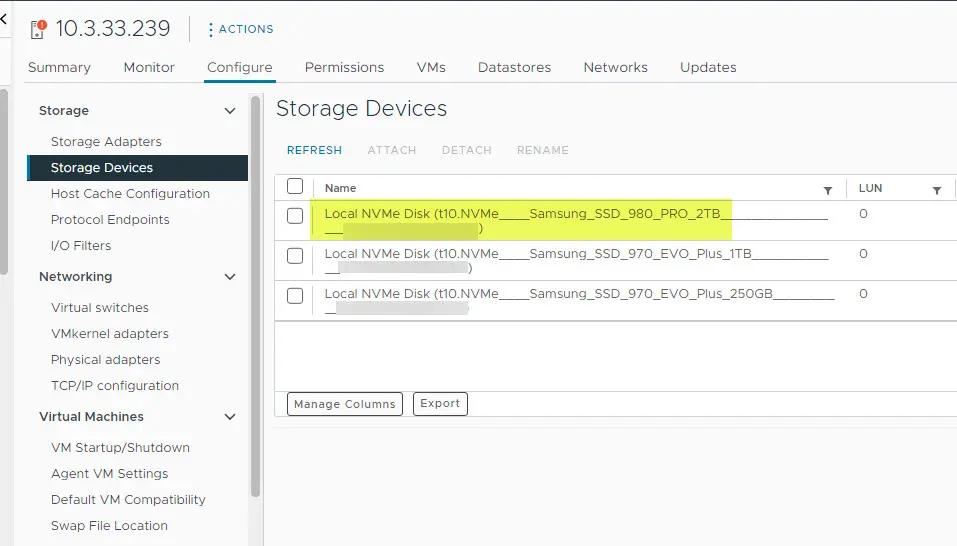Click the LUN column filter icon
This screenshot has height=546, width=957.
click(937, 190)
